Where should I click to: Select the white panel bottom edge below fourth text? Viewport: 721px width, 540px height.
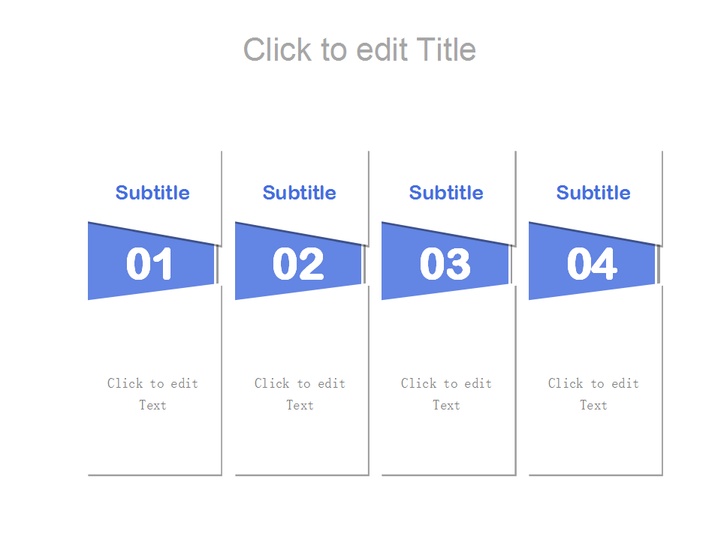click(x=595, y=473)
